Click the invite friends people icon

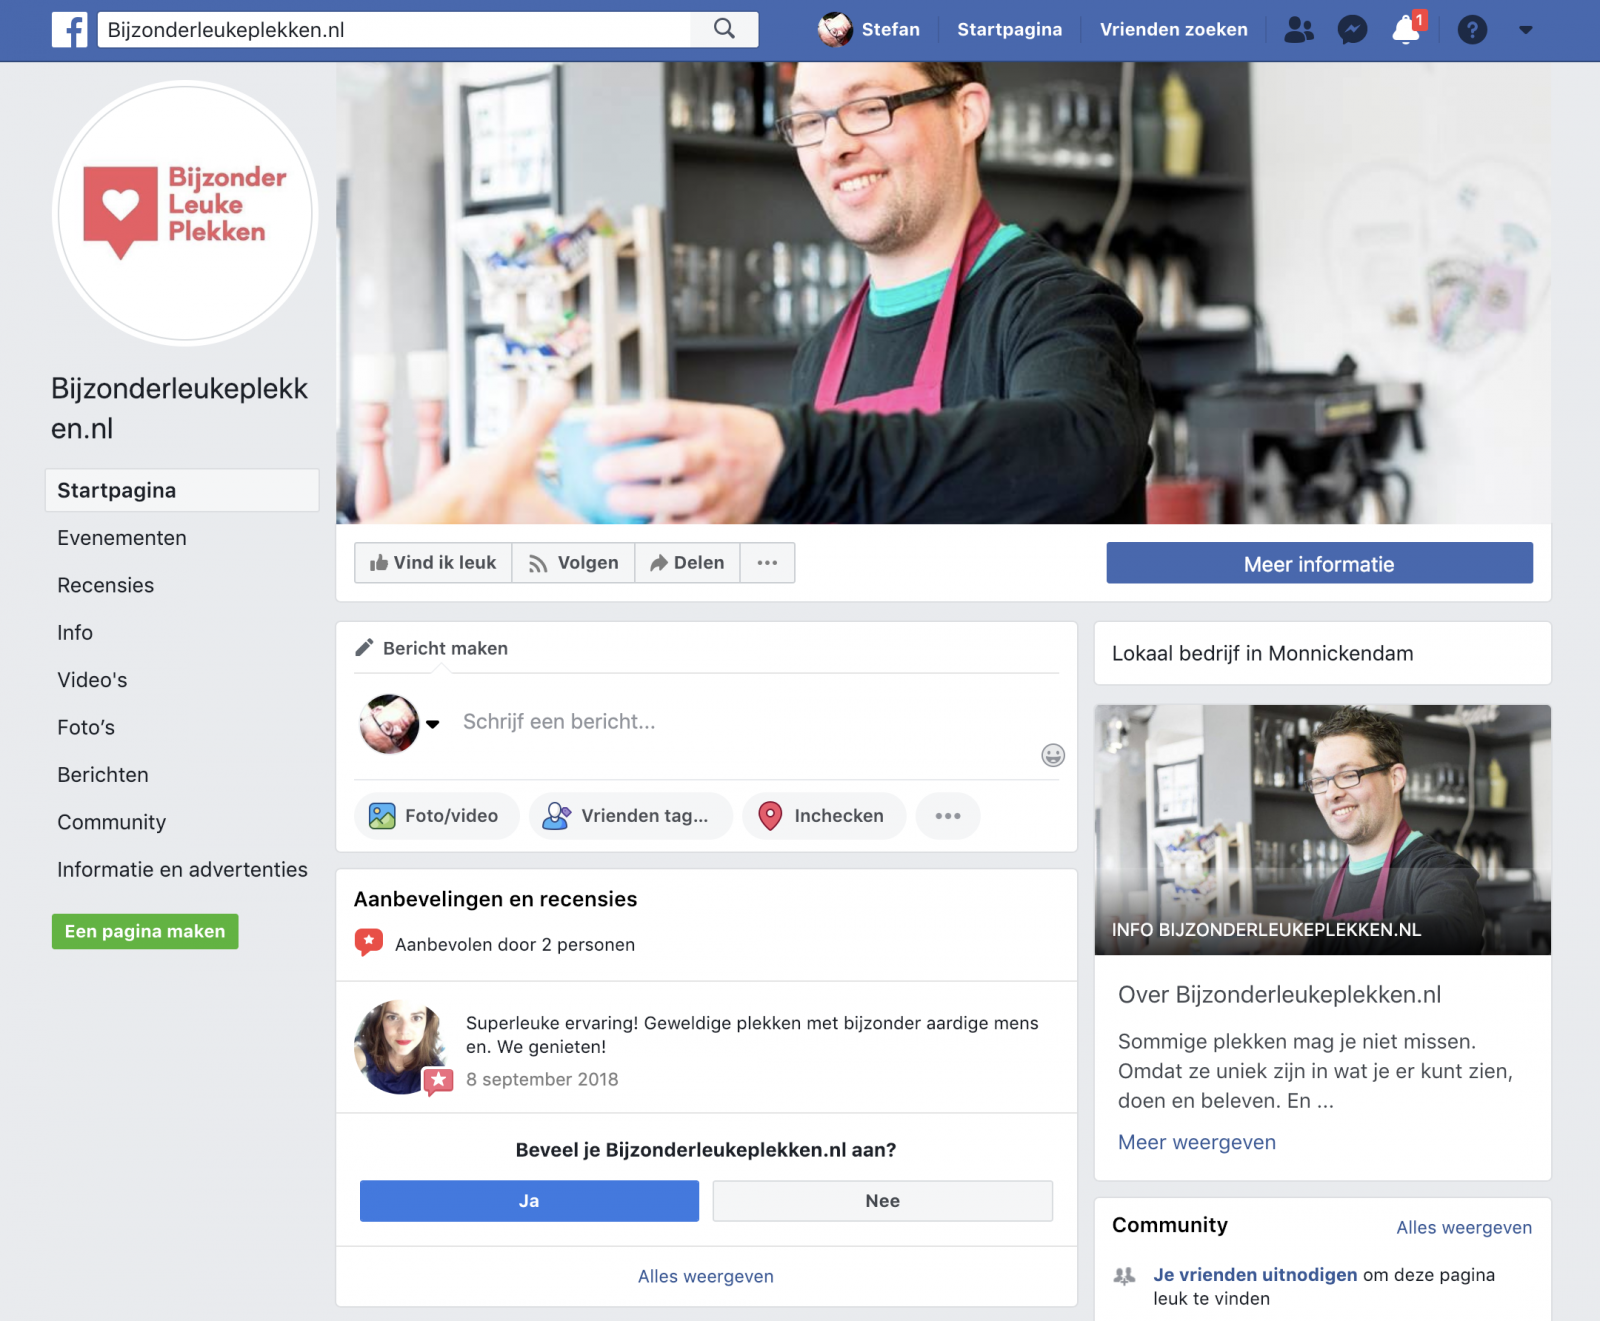(x=1125, y=1276)
